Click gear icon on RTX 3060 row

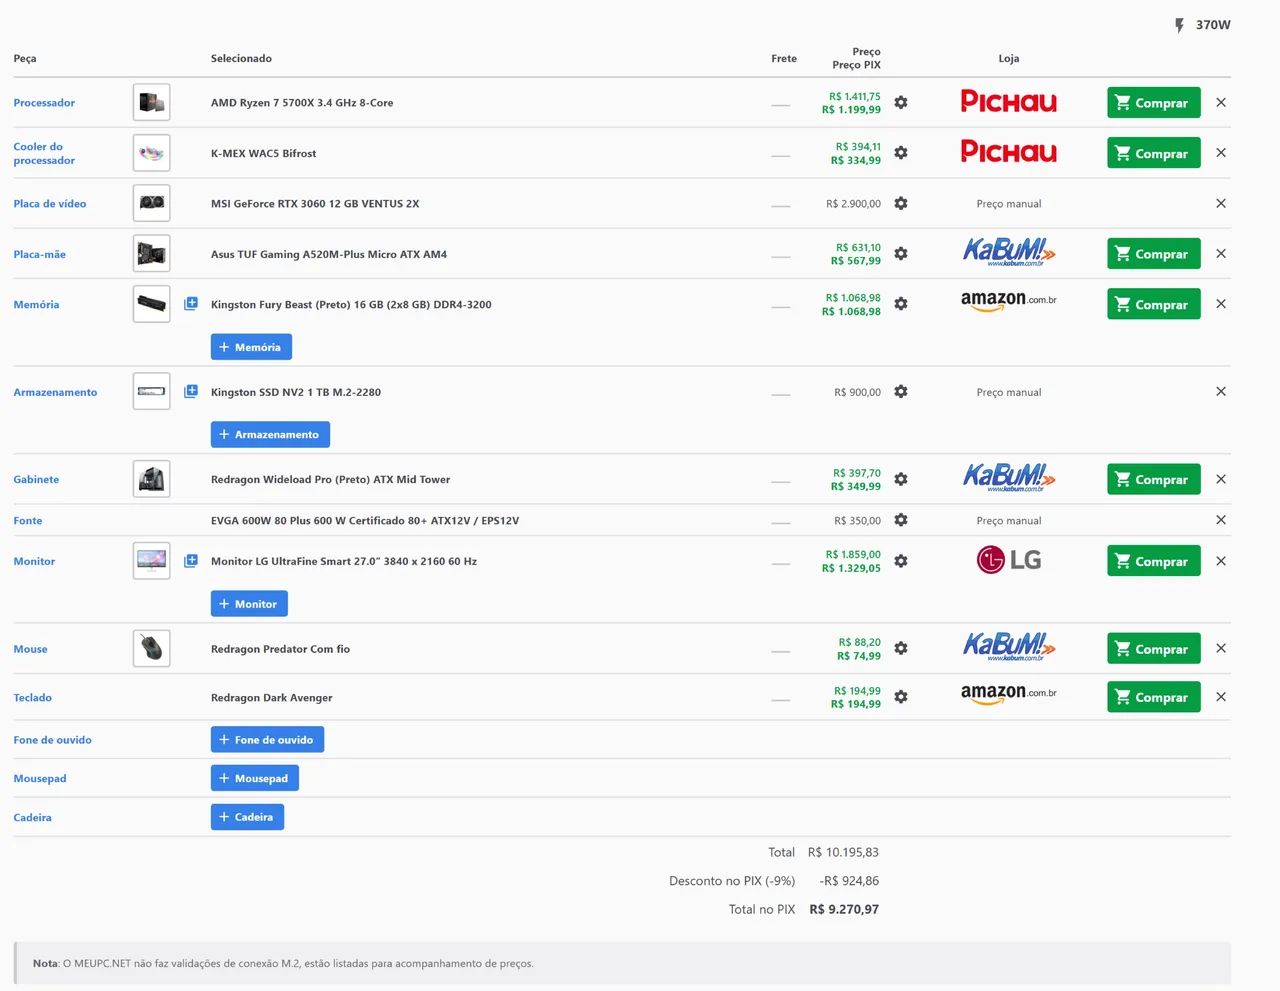click(901, 203)
